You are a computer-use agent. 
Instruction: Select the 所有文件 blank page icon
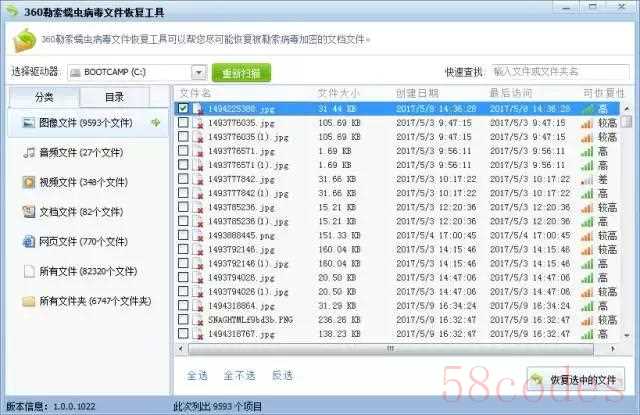[29, 271]
